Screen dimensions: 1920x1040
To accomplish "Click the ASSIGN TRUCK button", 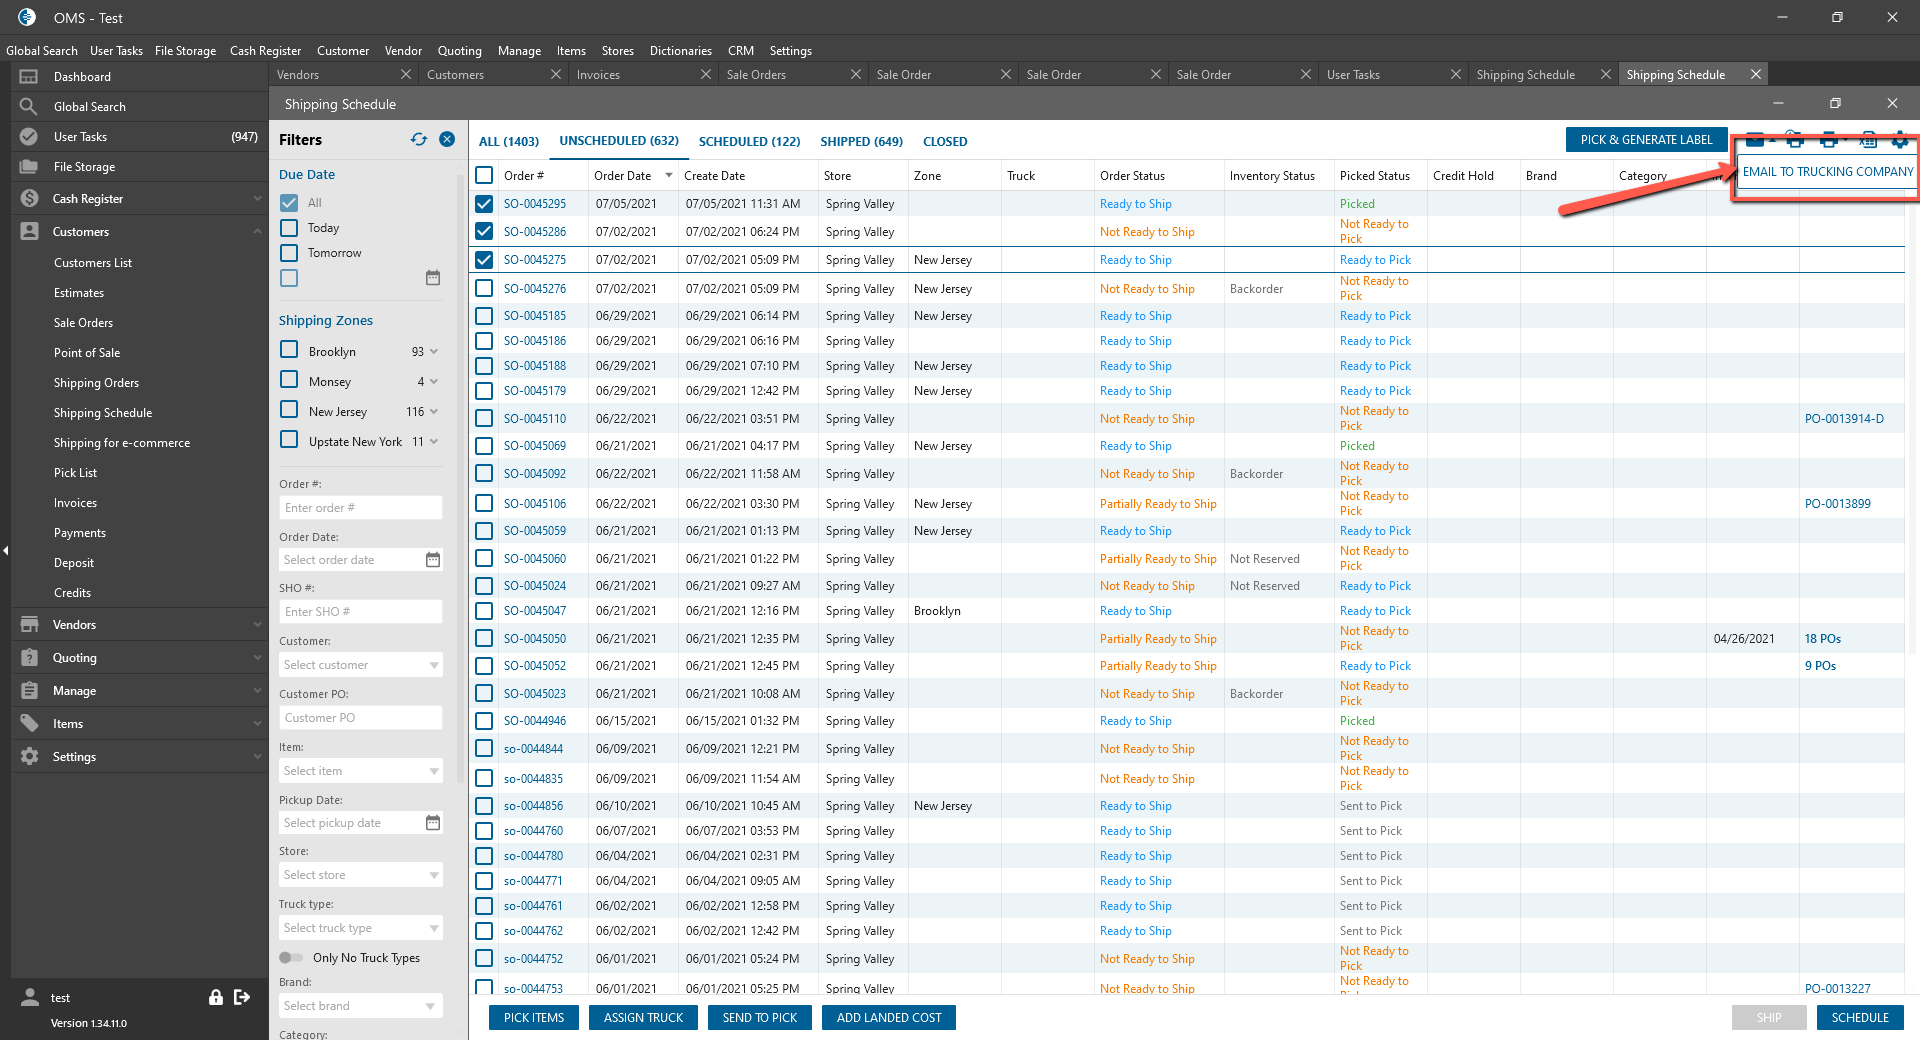I will 643,1018.
